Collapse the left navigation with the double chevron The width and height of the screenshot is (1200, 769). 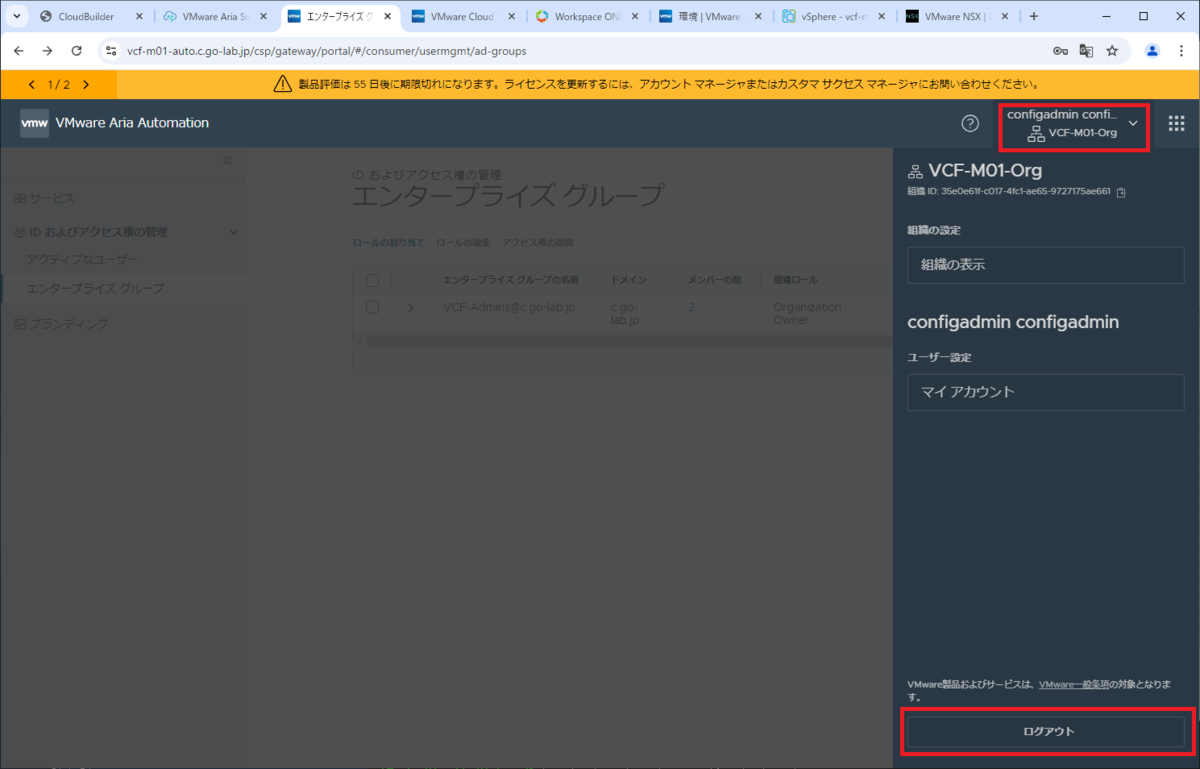pos(227,160)
